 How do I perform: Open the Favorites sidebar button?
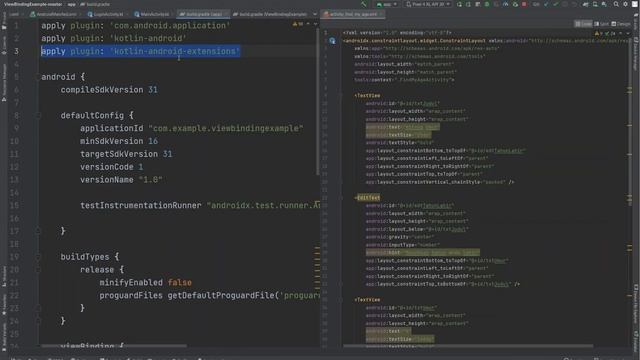click(4, 304)
